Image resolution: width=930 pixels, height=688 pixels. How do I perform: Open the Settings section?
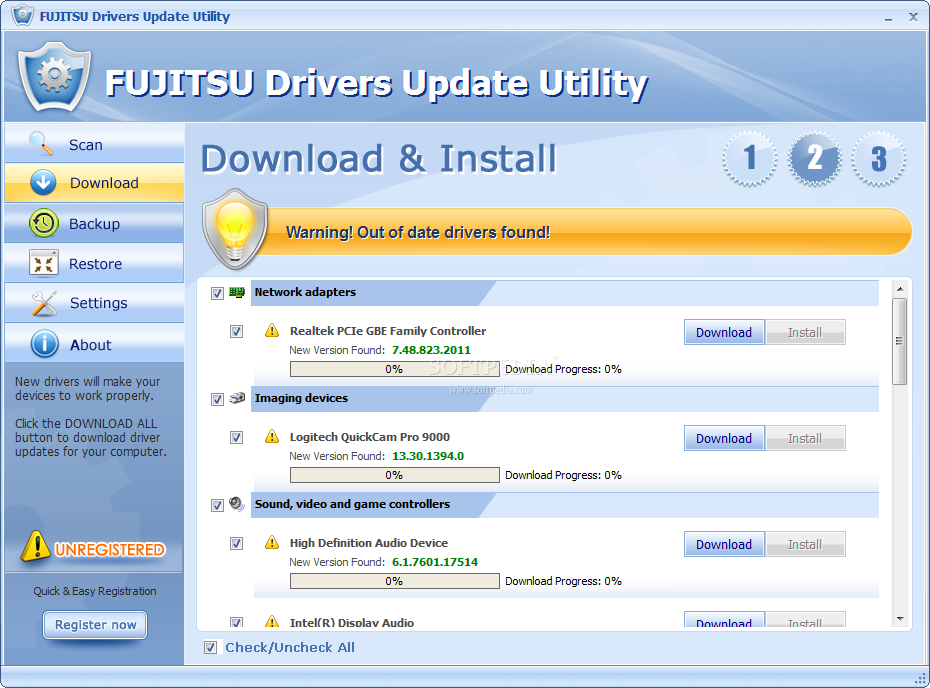94,303
